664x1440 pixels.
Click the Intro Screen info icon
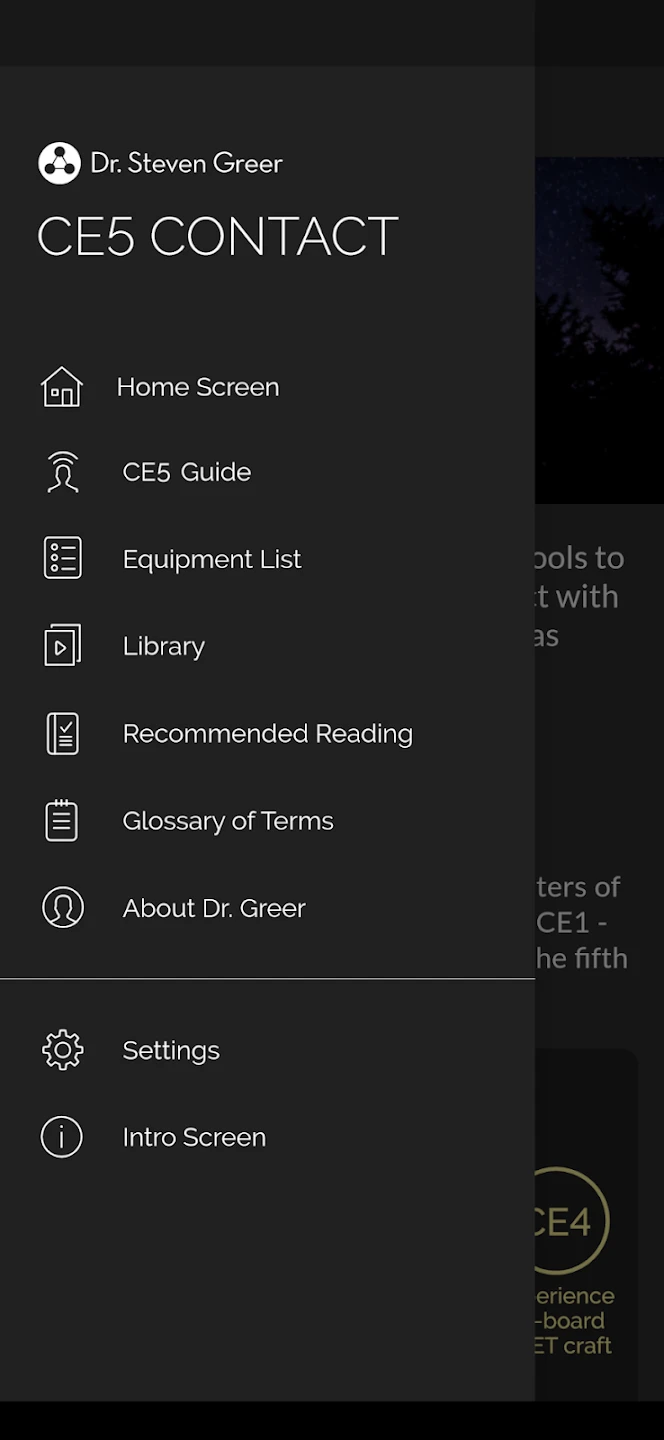(x=62, y=1137)
